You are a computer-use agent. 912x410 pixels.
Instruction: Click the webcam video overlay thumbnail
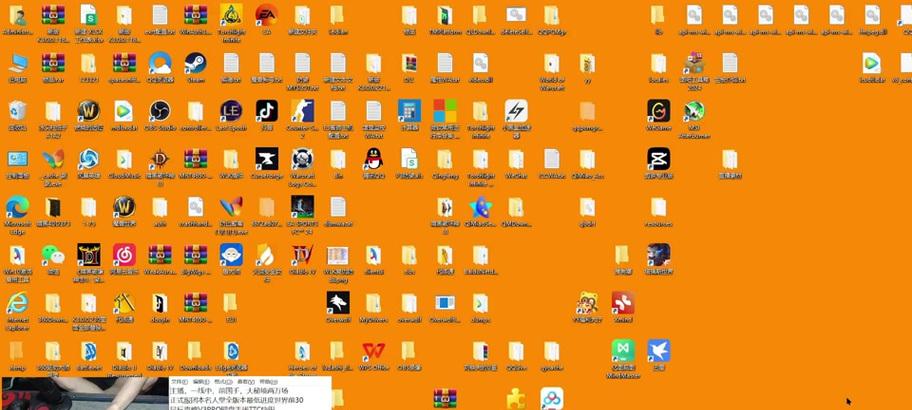(x=85, y=394)
